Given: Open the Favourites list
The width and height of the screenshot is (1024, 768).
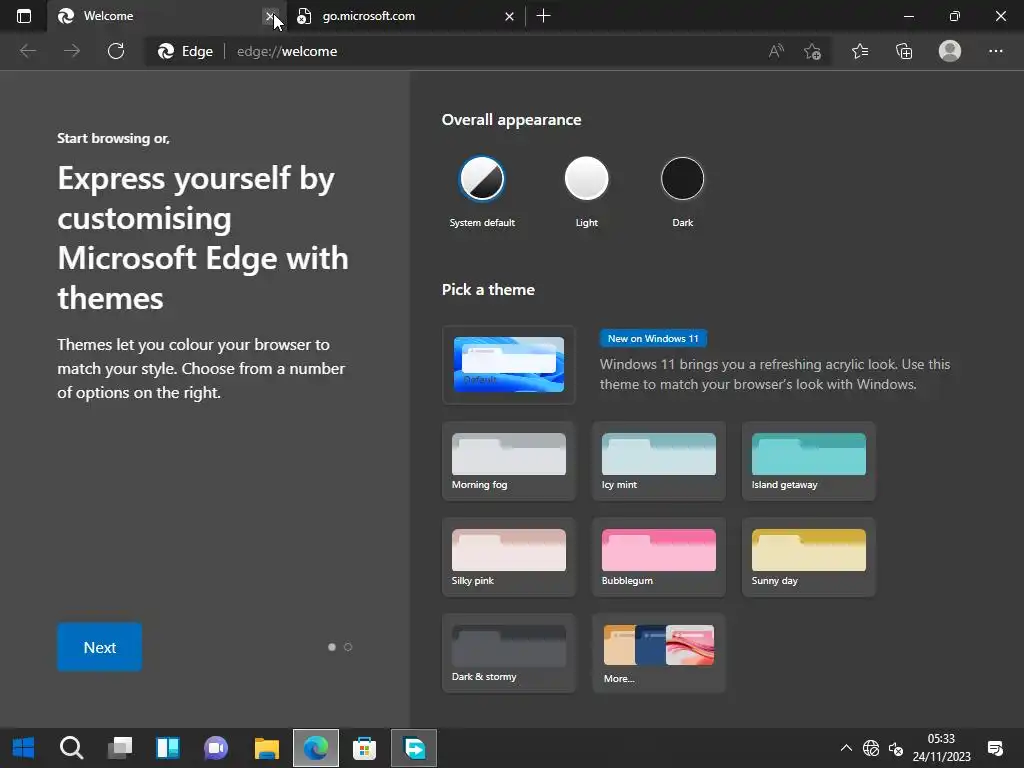Looking at the screenshot, I should tap(860, 51).
